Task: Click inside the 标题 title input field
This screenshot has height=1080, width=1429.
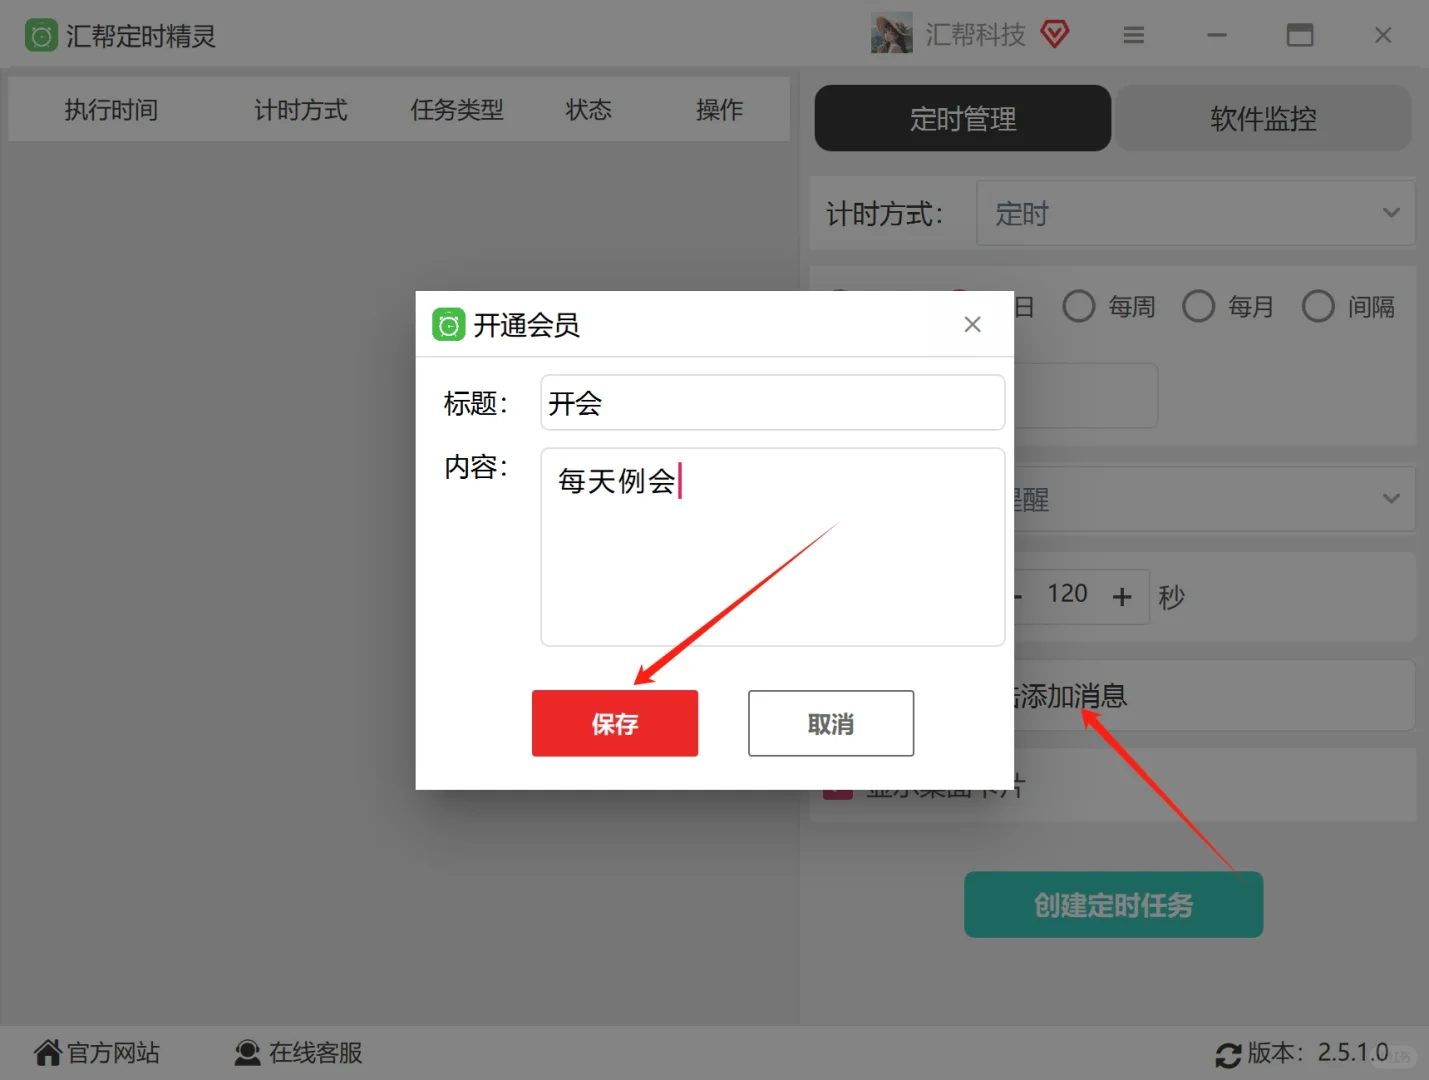Action: point(772,402)
